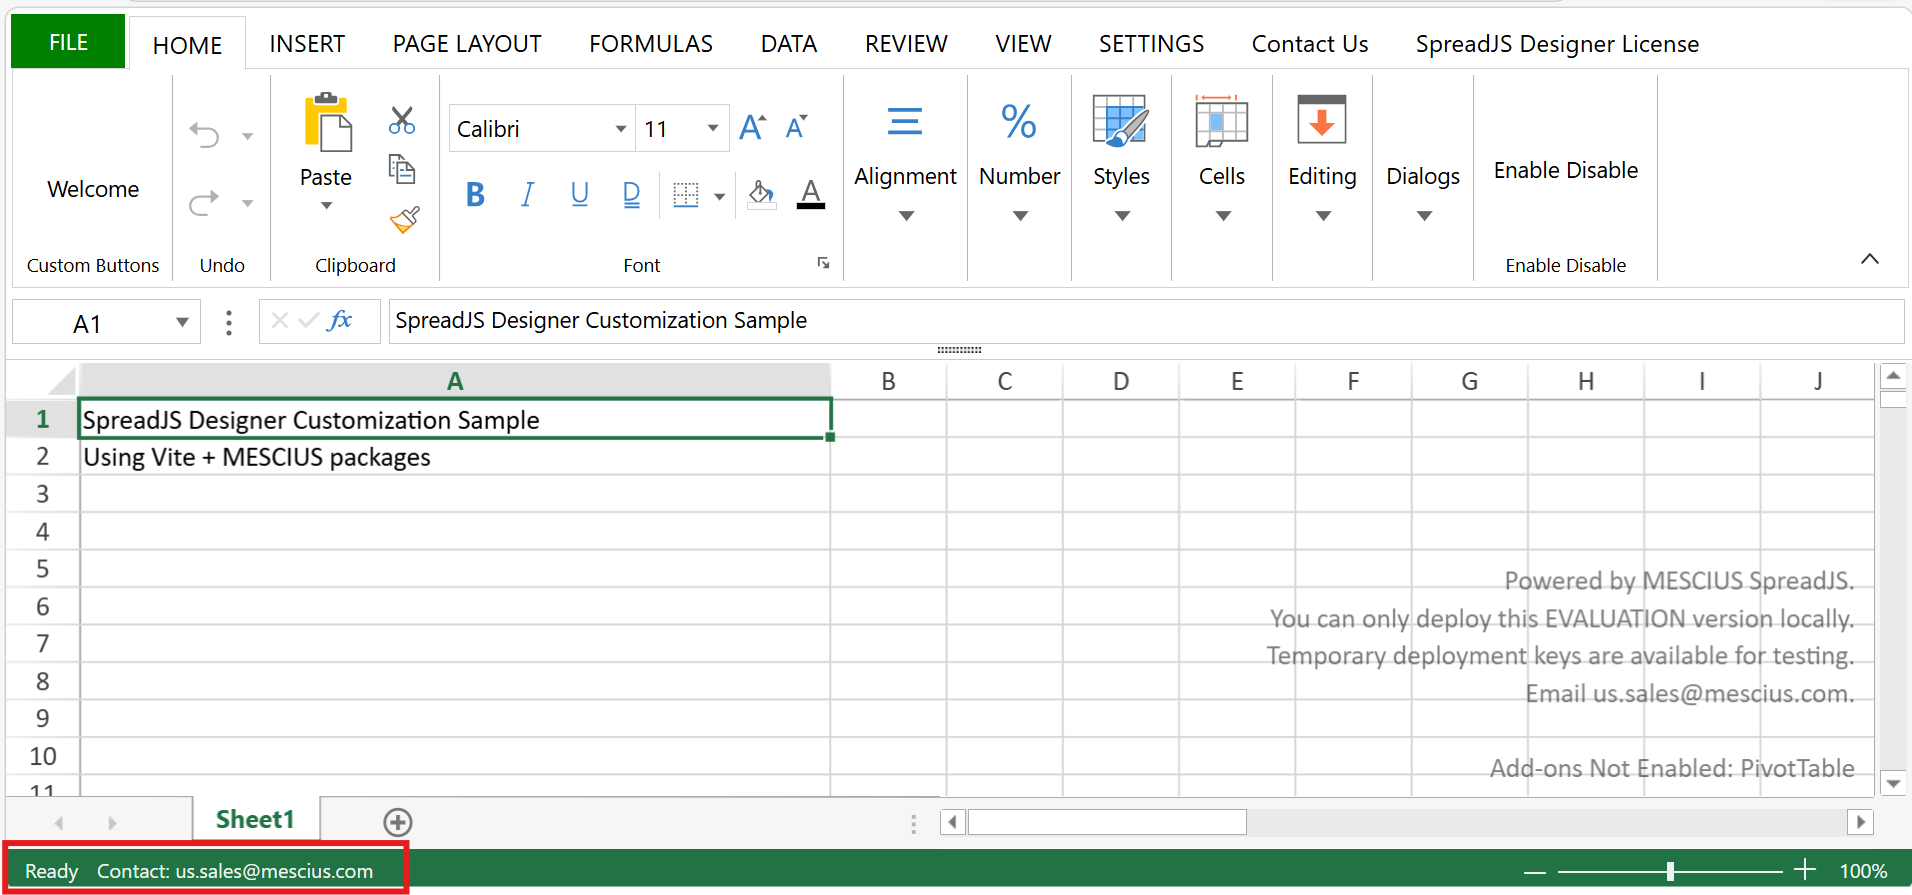The width and height of the screenshot is (1912, 895).
Task: Open the Font dialog launcher
Action: pos(823,263)
